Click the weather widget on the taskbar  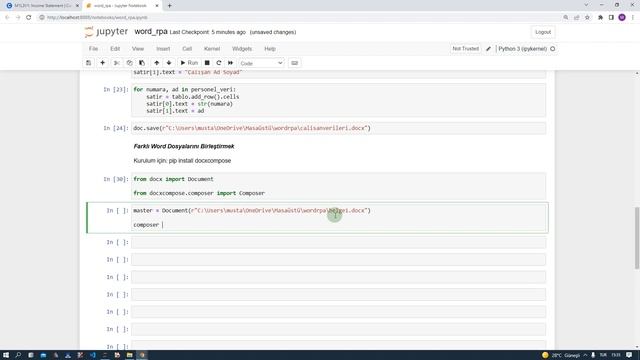(x=560, y=355)
